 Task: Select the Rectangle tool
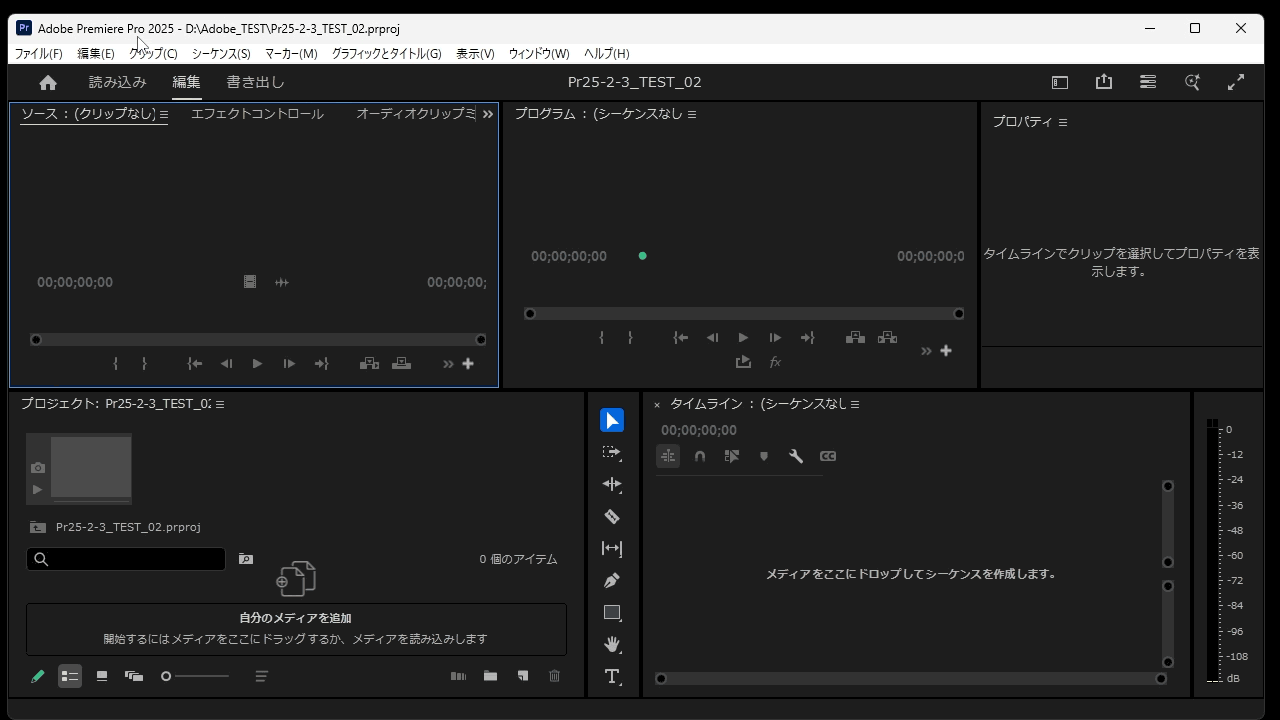click(x=612, y=613)
